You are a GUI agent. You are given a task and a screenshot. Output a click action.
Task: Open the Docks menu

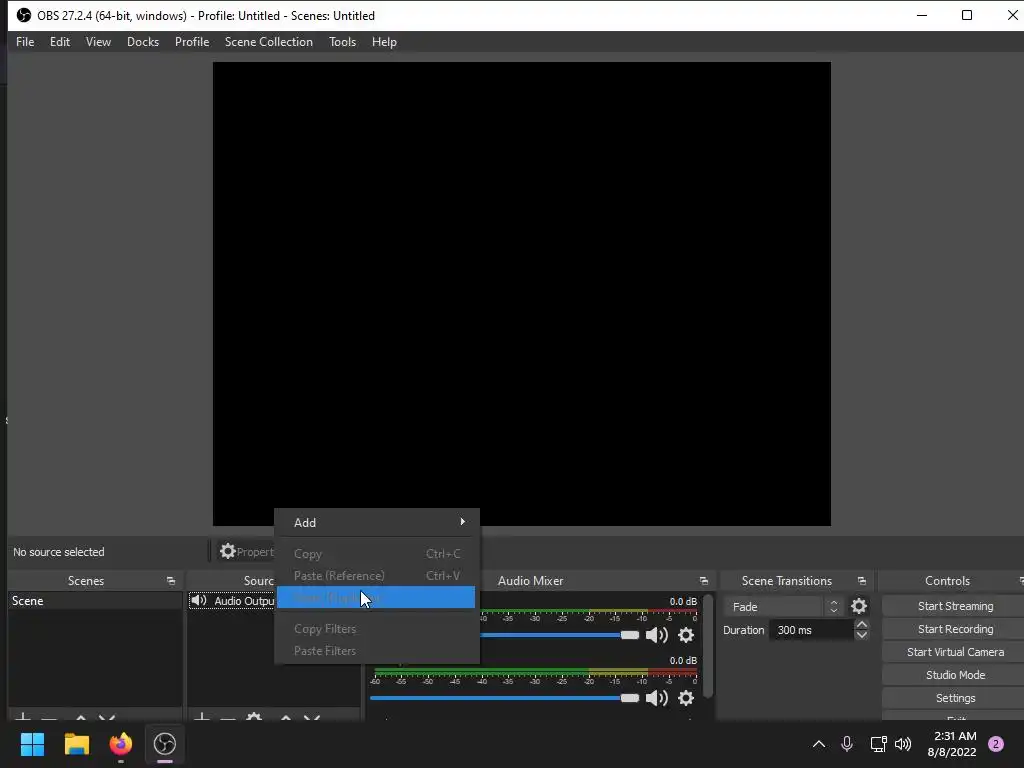point(142,42)
